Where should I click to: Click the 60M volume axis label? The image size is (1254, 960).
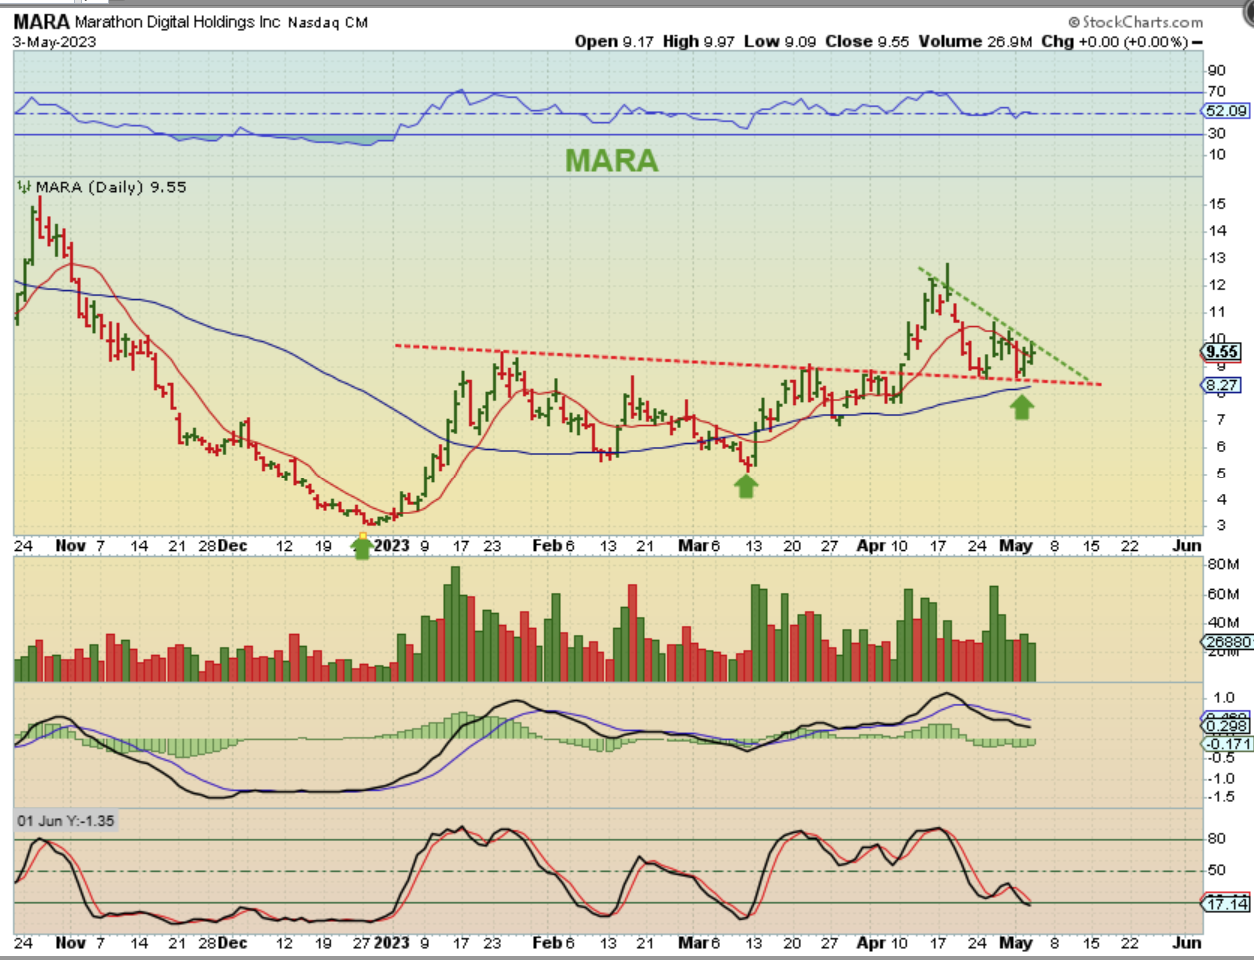(x=1223, y=593)
